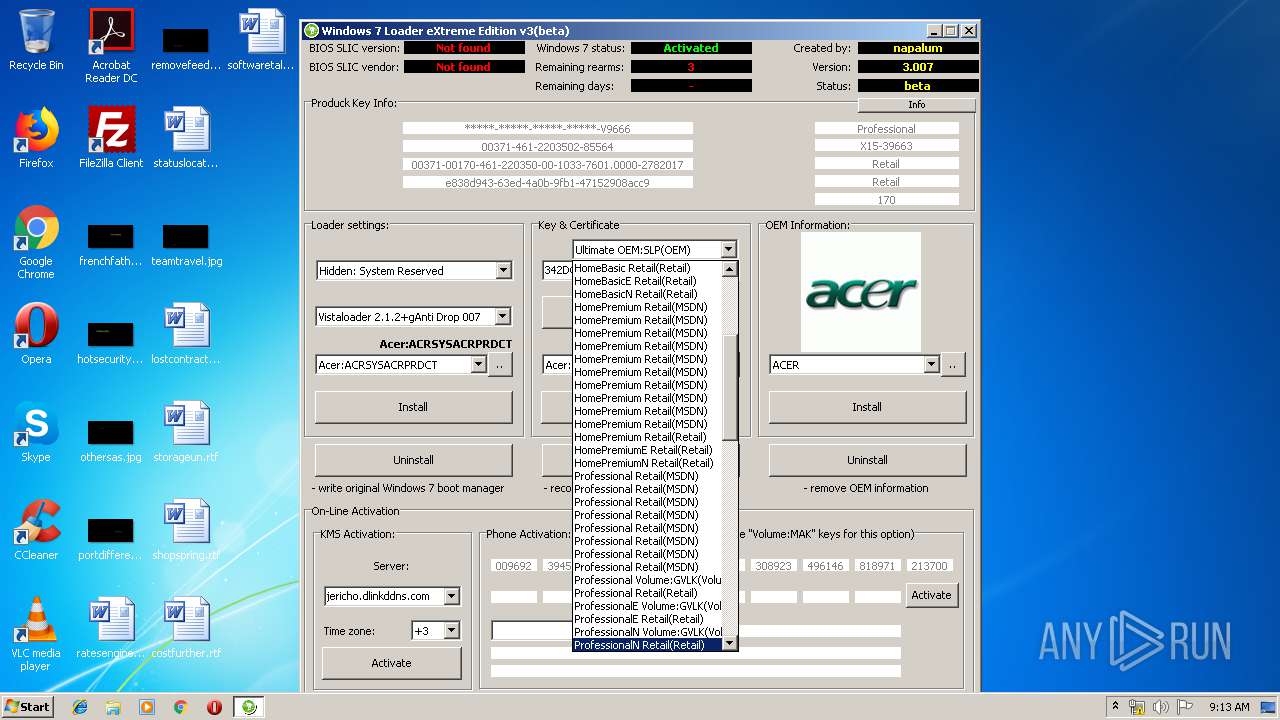Launch Opera browser desktop shortcut
This screenshot has width=1280, height=720.
click(x=36, y=334)
